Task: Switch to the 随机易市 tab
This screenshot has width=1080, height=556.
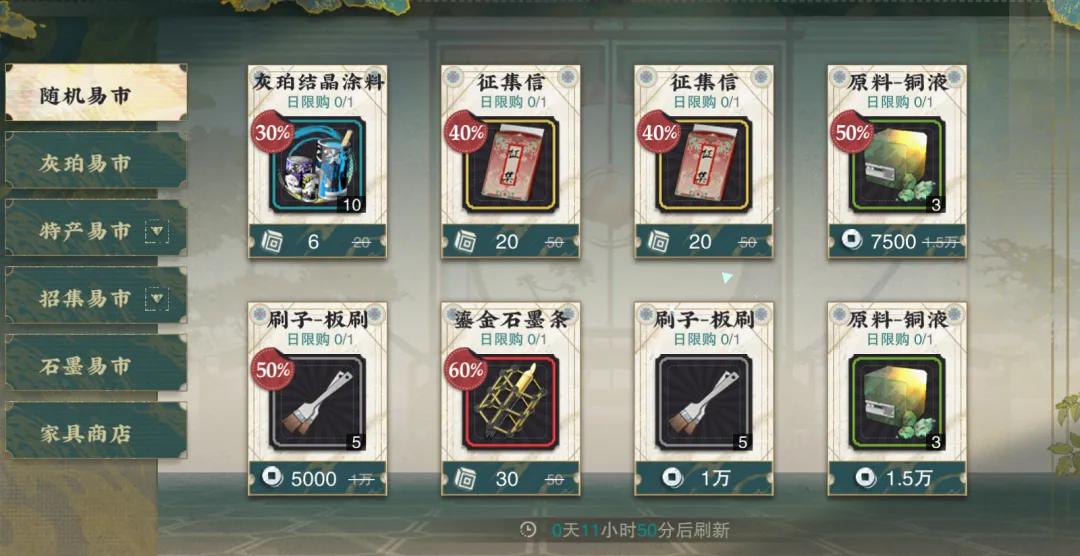Action: (96, 92)
